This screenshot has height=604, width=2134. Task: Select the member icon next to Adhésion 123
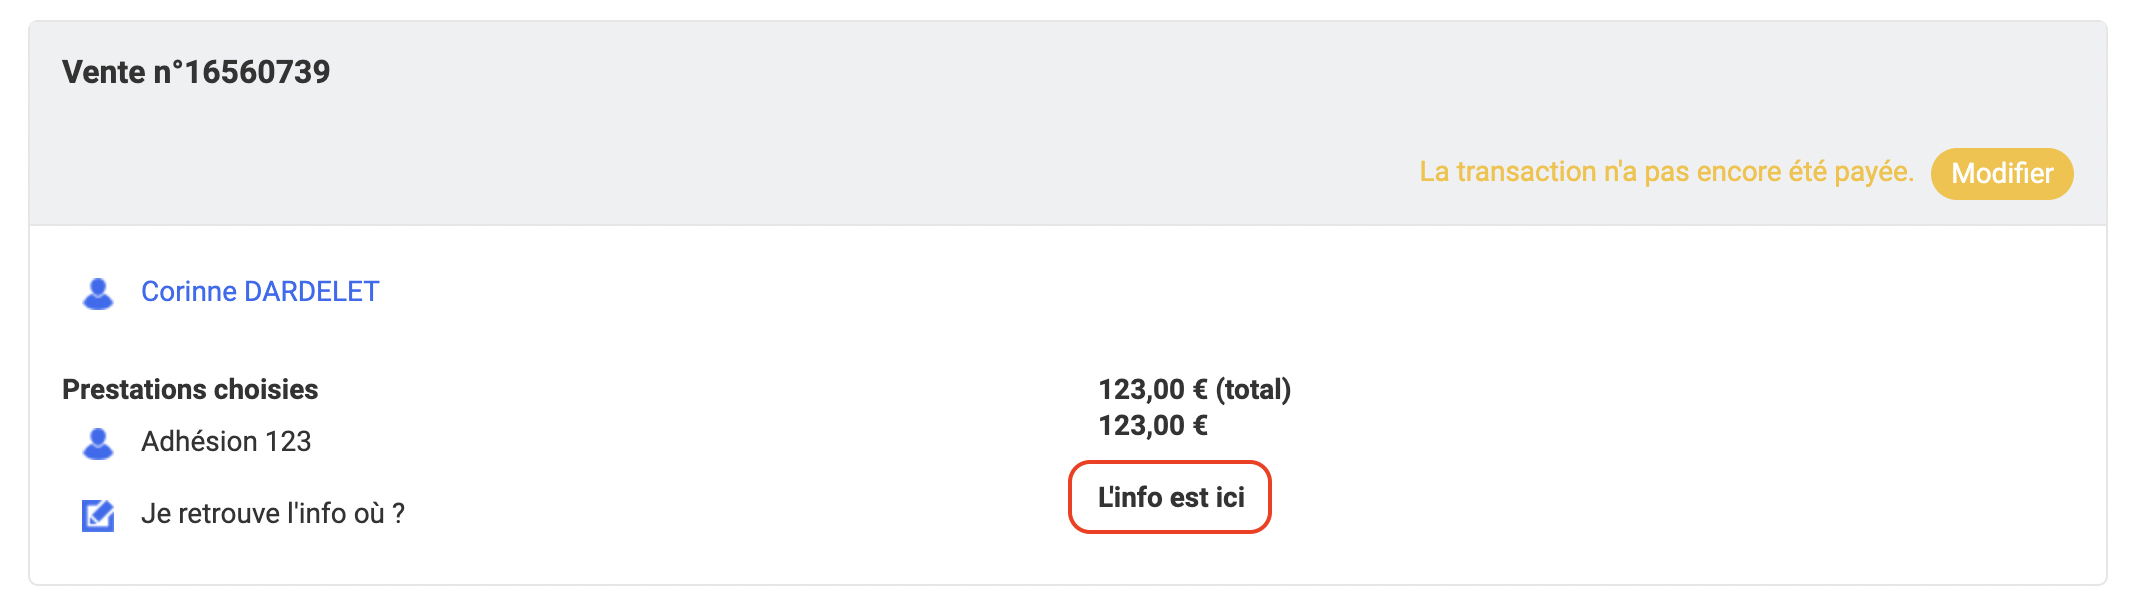[x=98, y=443]
